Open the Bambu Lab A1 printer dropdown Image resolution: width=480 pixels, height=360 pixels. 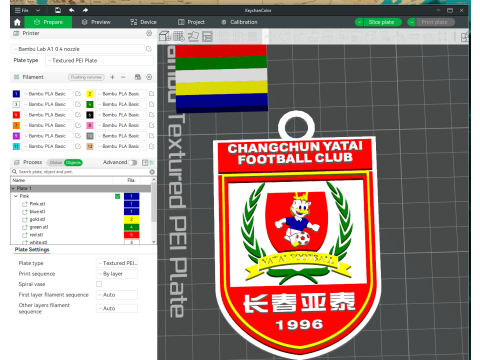[x=78, y=49]
